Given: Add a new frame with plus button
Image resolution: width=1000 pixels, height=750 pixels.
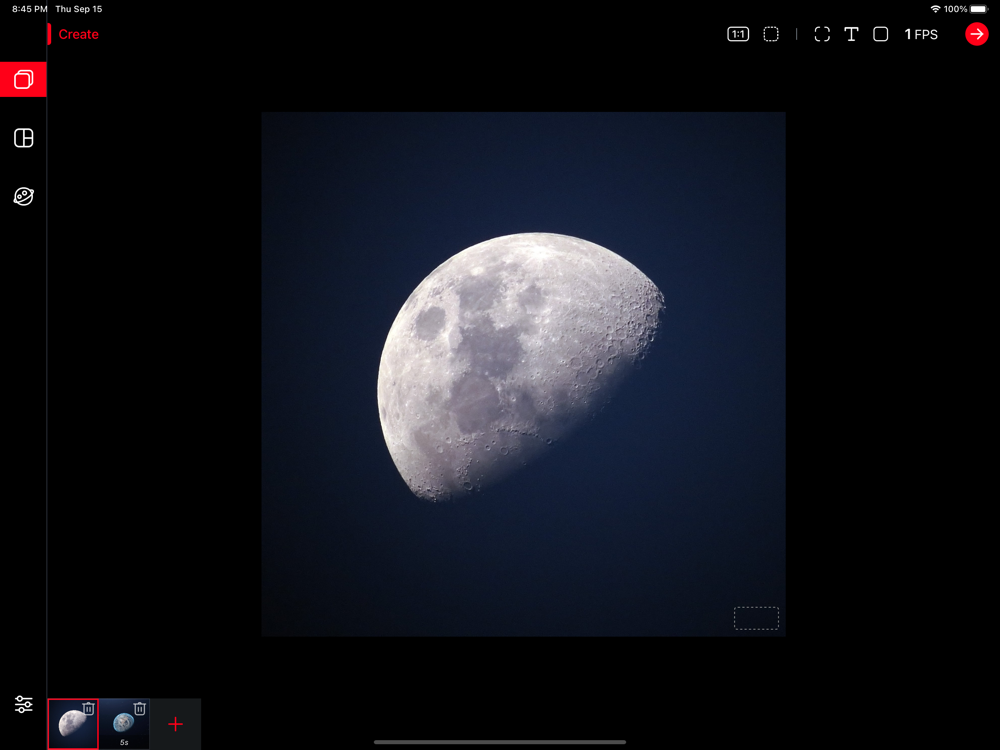Looking at the screenshot, I should click(175, 724).
